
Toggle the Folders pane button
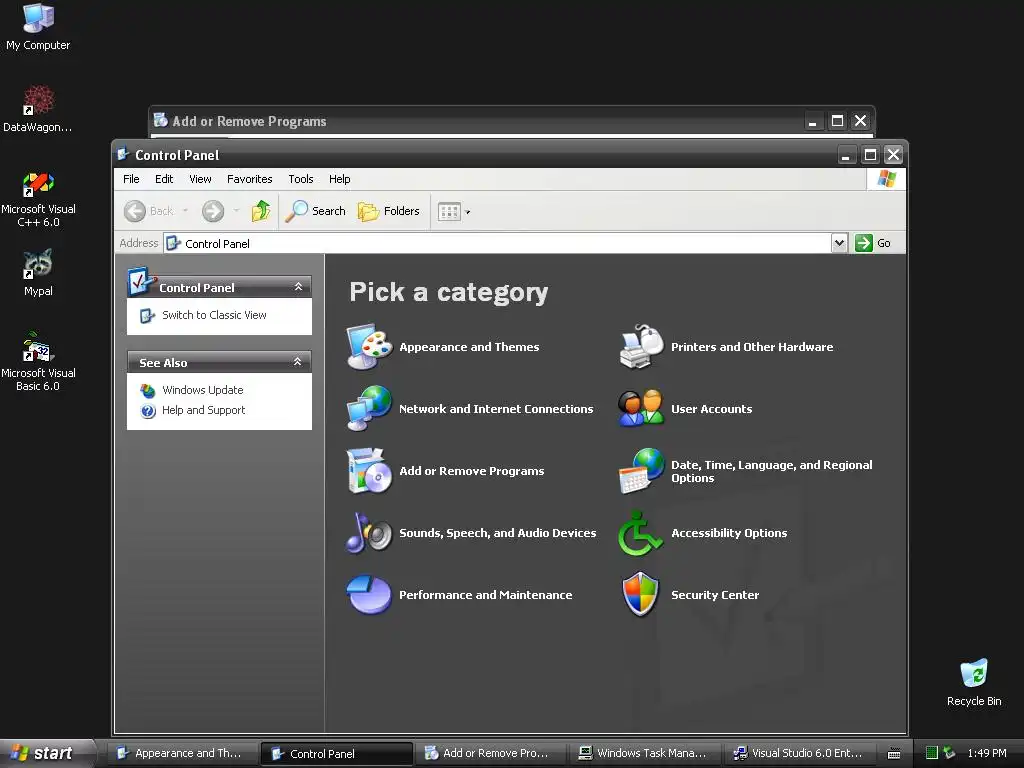(389, 211)
